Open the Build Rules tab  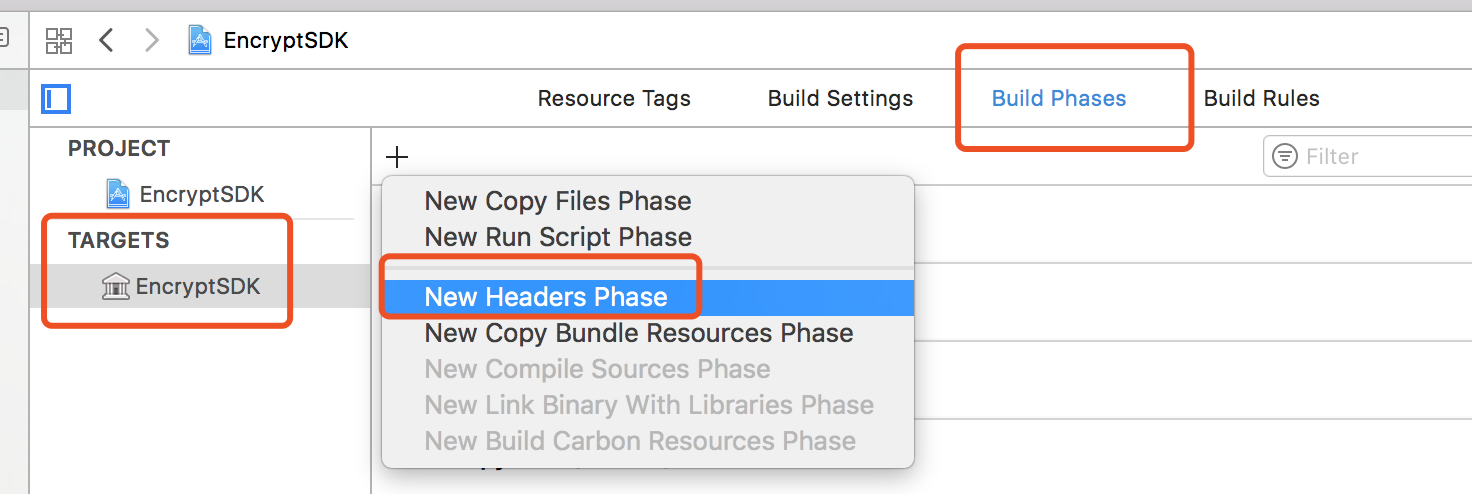1261,99
